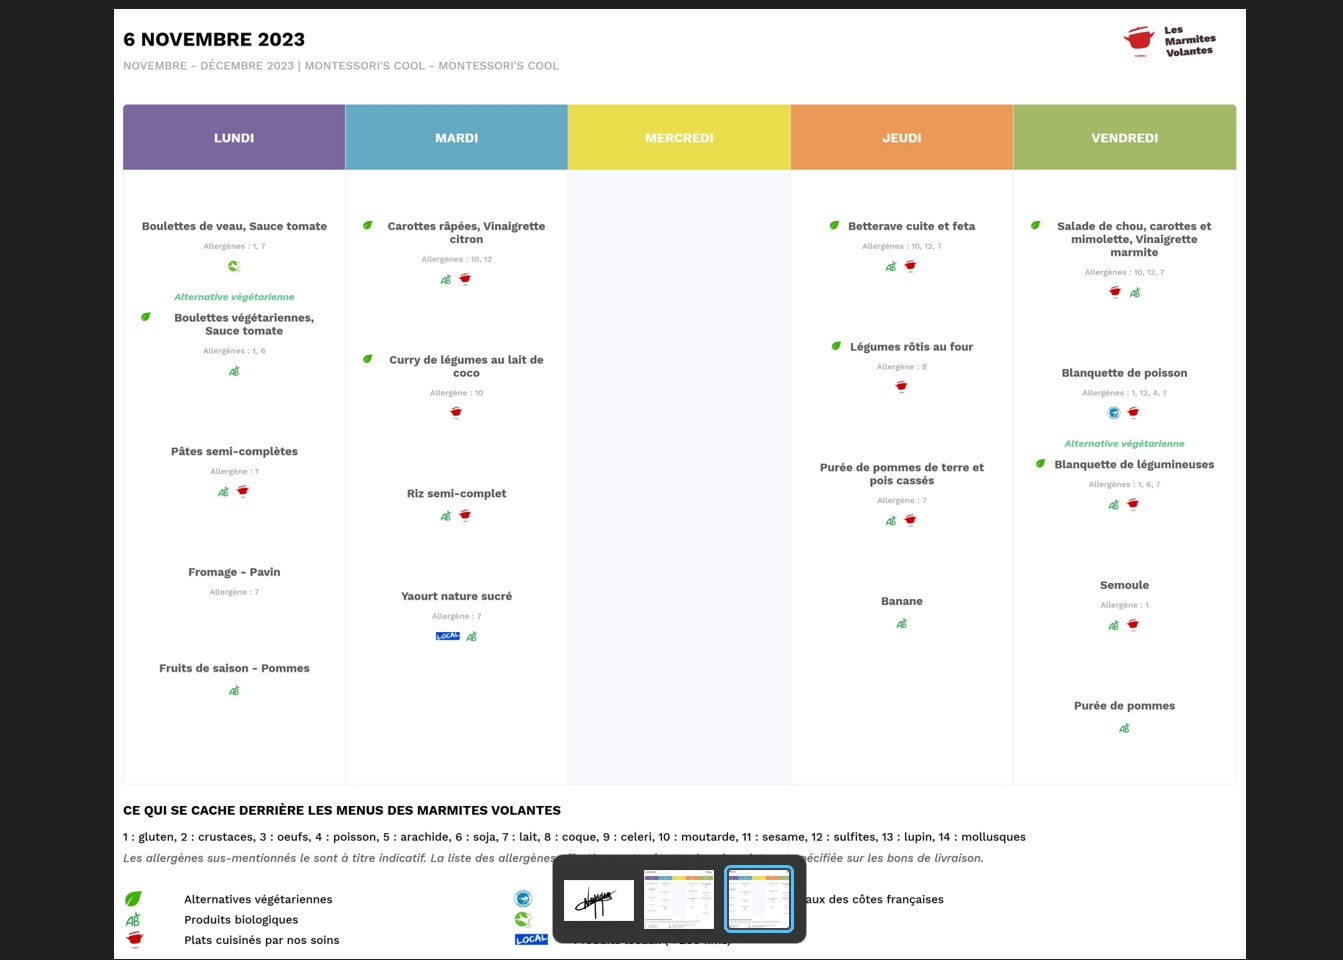Select the middle menu thumbnail in the switcher
The width and height of the screenshot is (1343, 960).
point(679,900)
